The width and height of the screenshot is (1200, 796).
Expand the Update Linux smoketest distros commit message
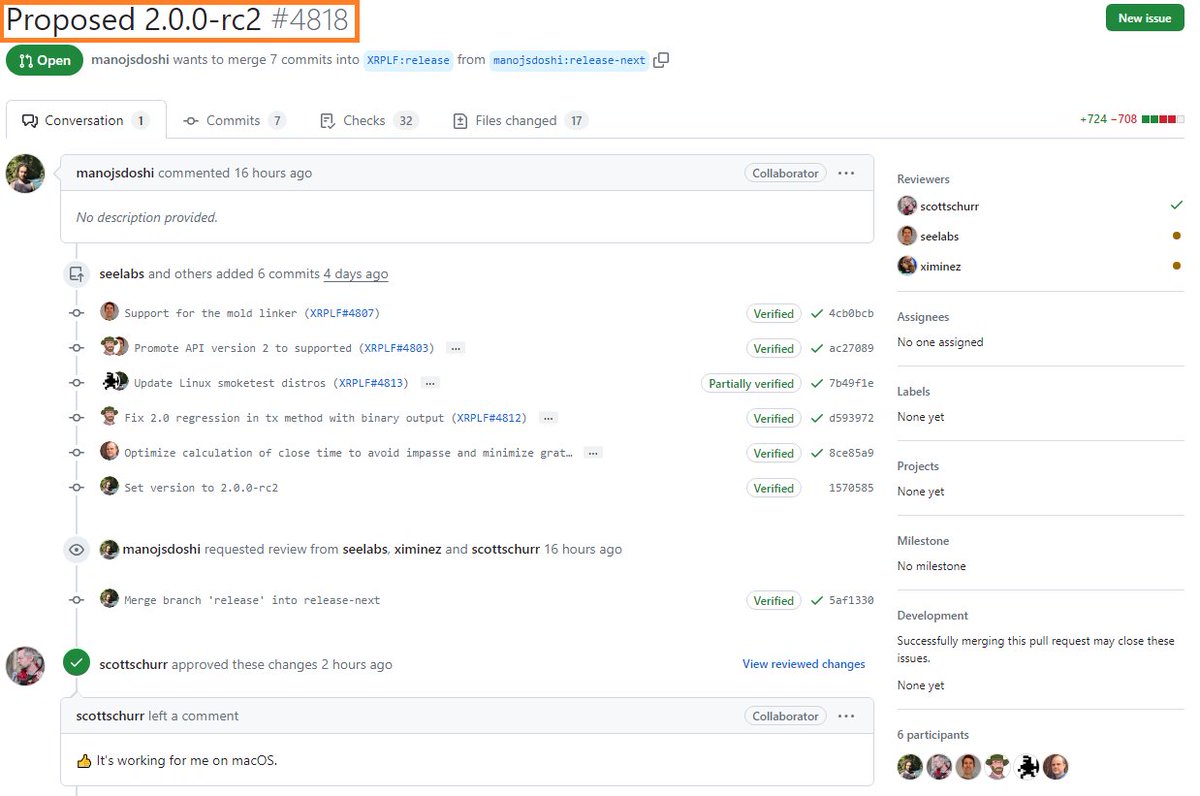[x=430, y=383]
